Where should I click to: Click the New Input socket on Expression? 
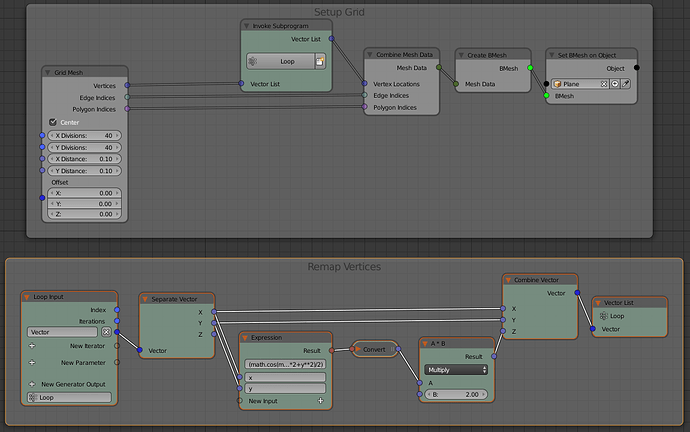[239, 401]
